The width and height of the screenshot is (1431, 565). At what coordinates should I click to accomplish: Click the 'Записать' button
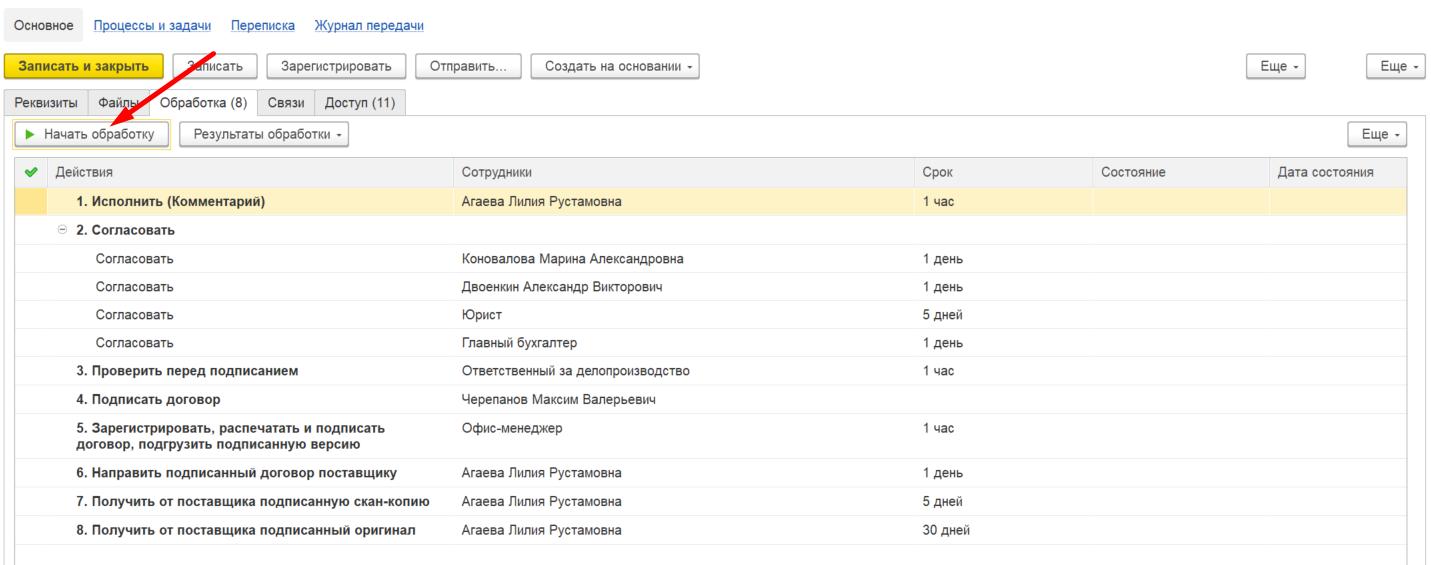point(215,66)
